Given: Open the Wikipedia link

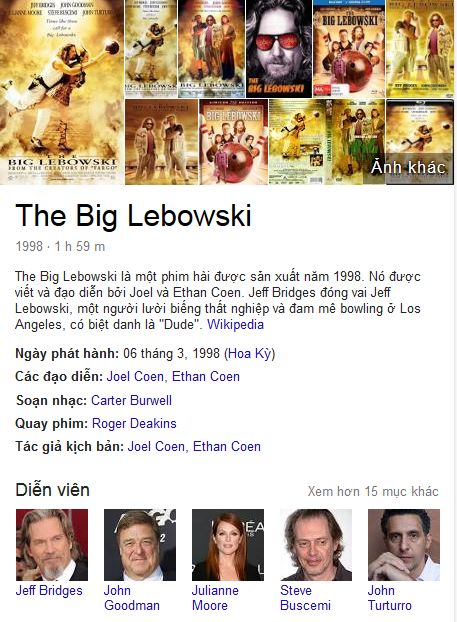Looking at the screenshot, I should (x=235, y=324).
